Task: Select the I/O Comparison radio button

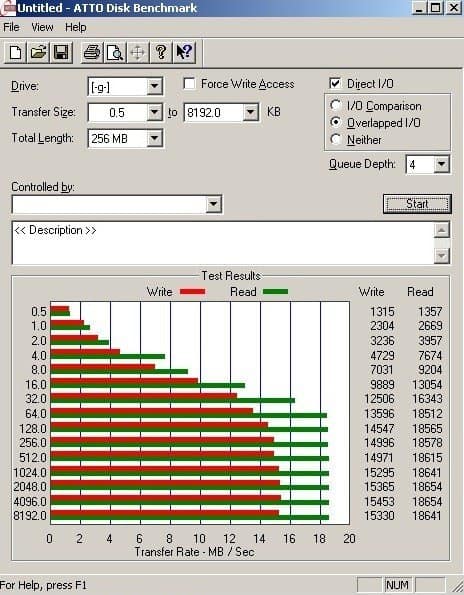Action: click(x=336, y=105)
